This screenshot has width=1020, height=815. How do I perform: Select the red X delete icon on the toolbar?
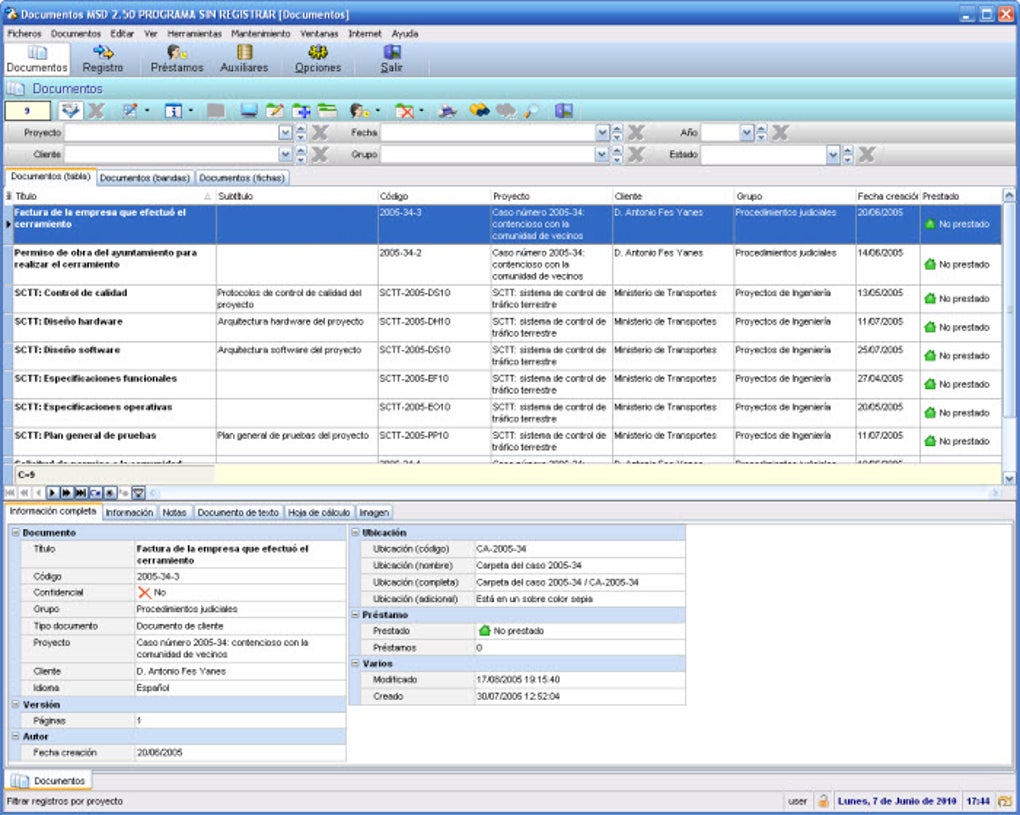coord(404,111)
